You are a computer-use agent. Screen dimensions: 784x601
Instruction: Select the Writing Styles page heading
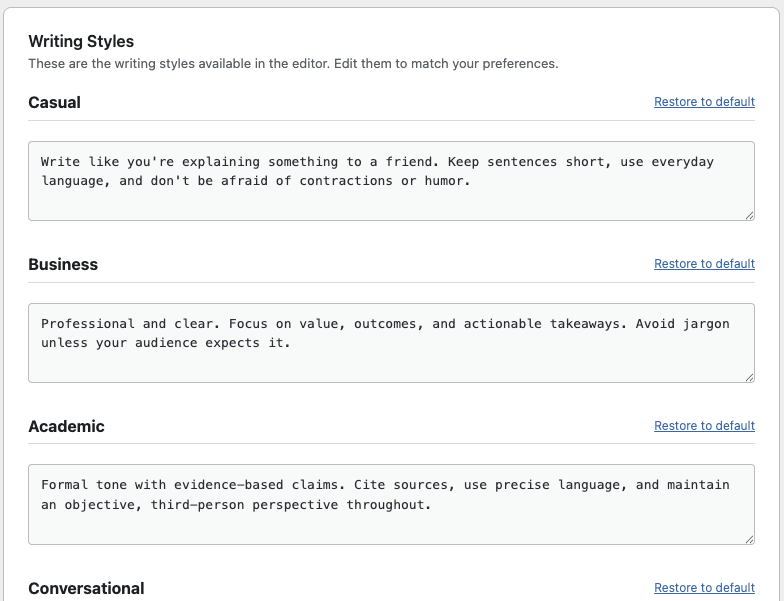coord(81,41)
